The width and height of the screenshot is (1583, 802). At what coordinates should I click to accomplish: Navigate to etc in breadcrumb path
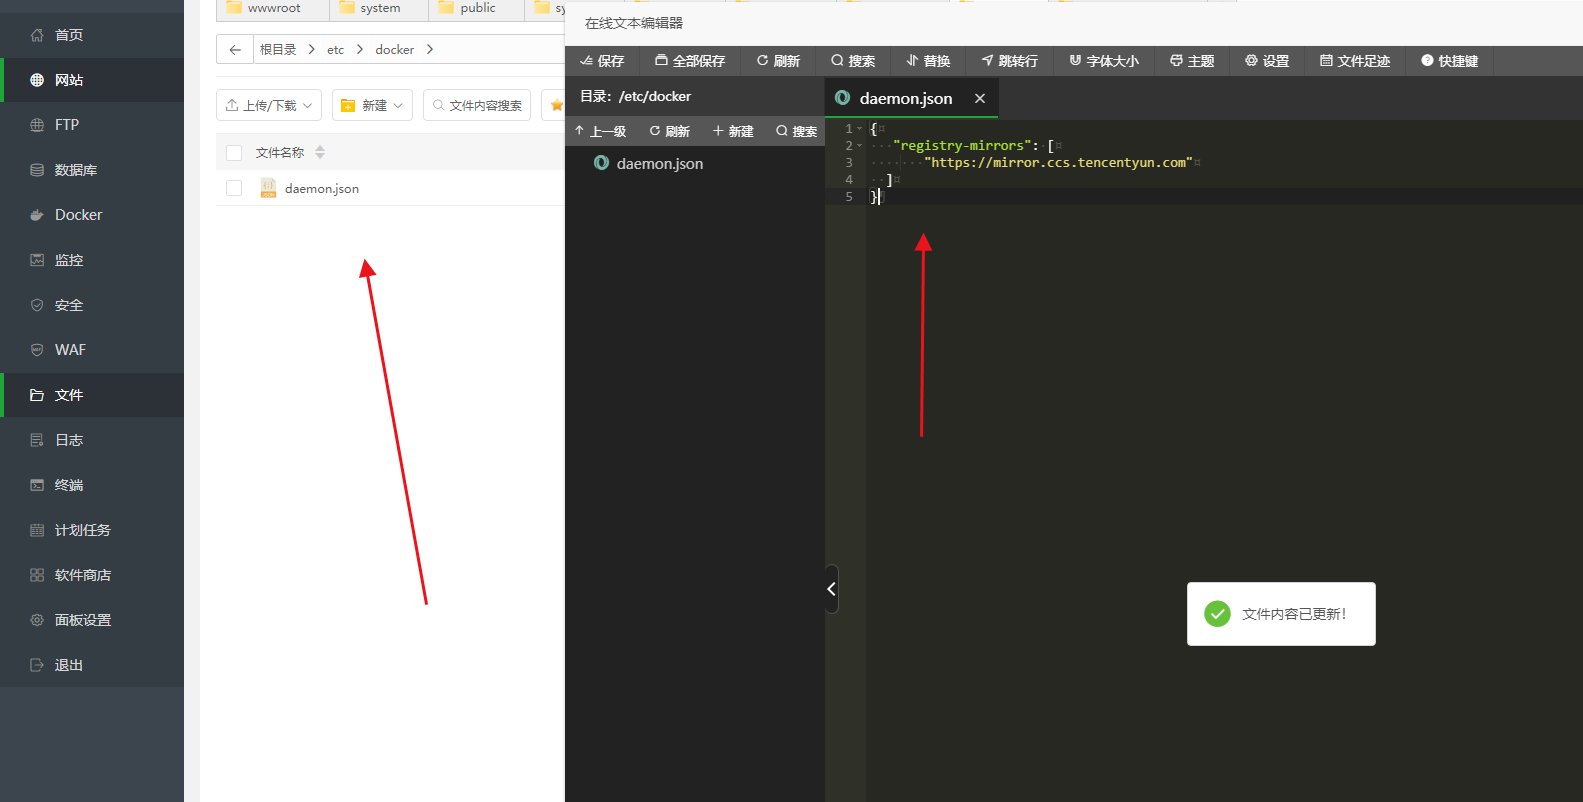pos(335,49)
